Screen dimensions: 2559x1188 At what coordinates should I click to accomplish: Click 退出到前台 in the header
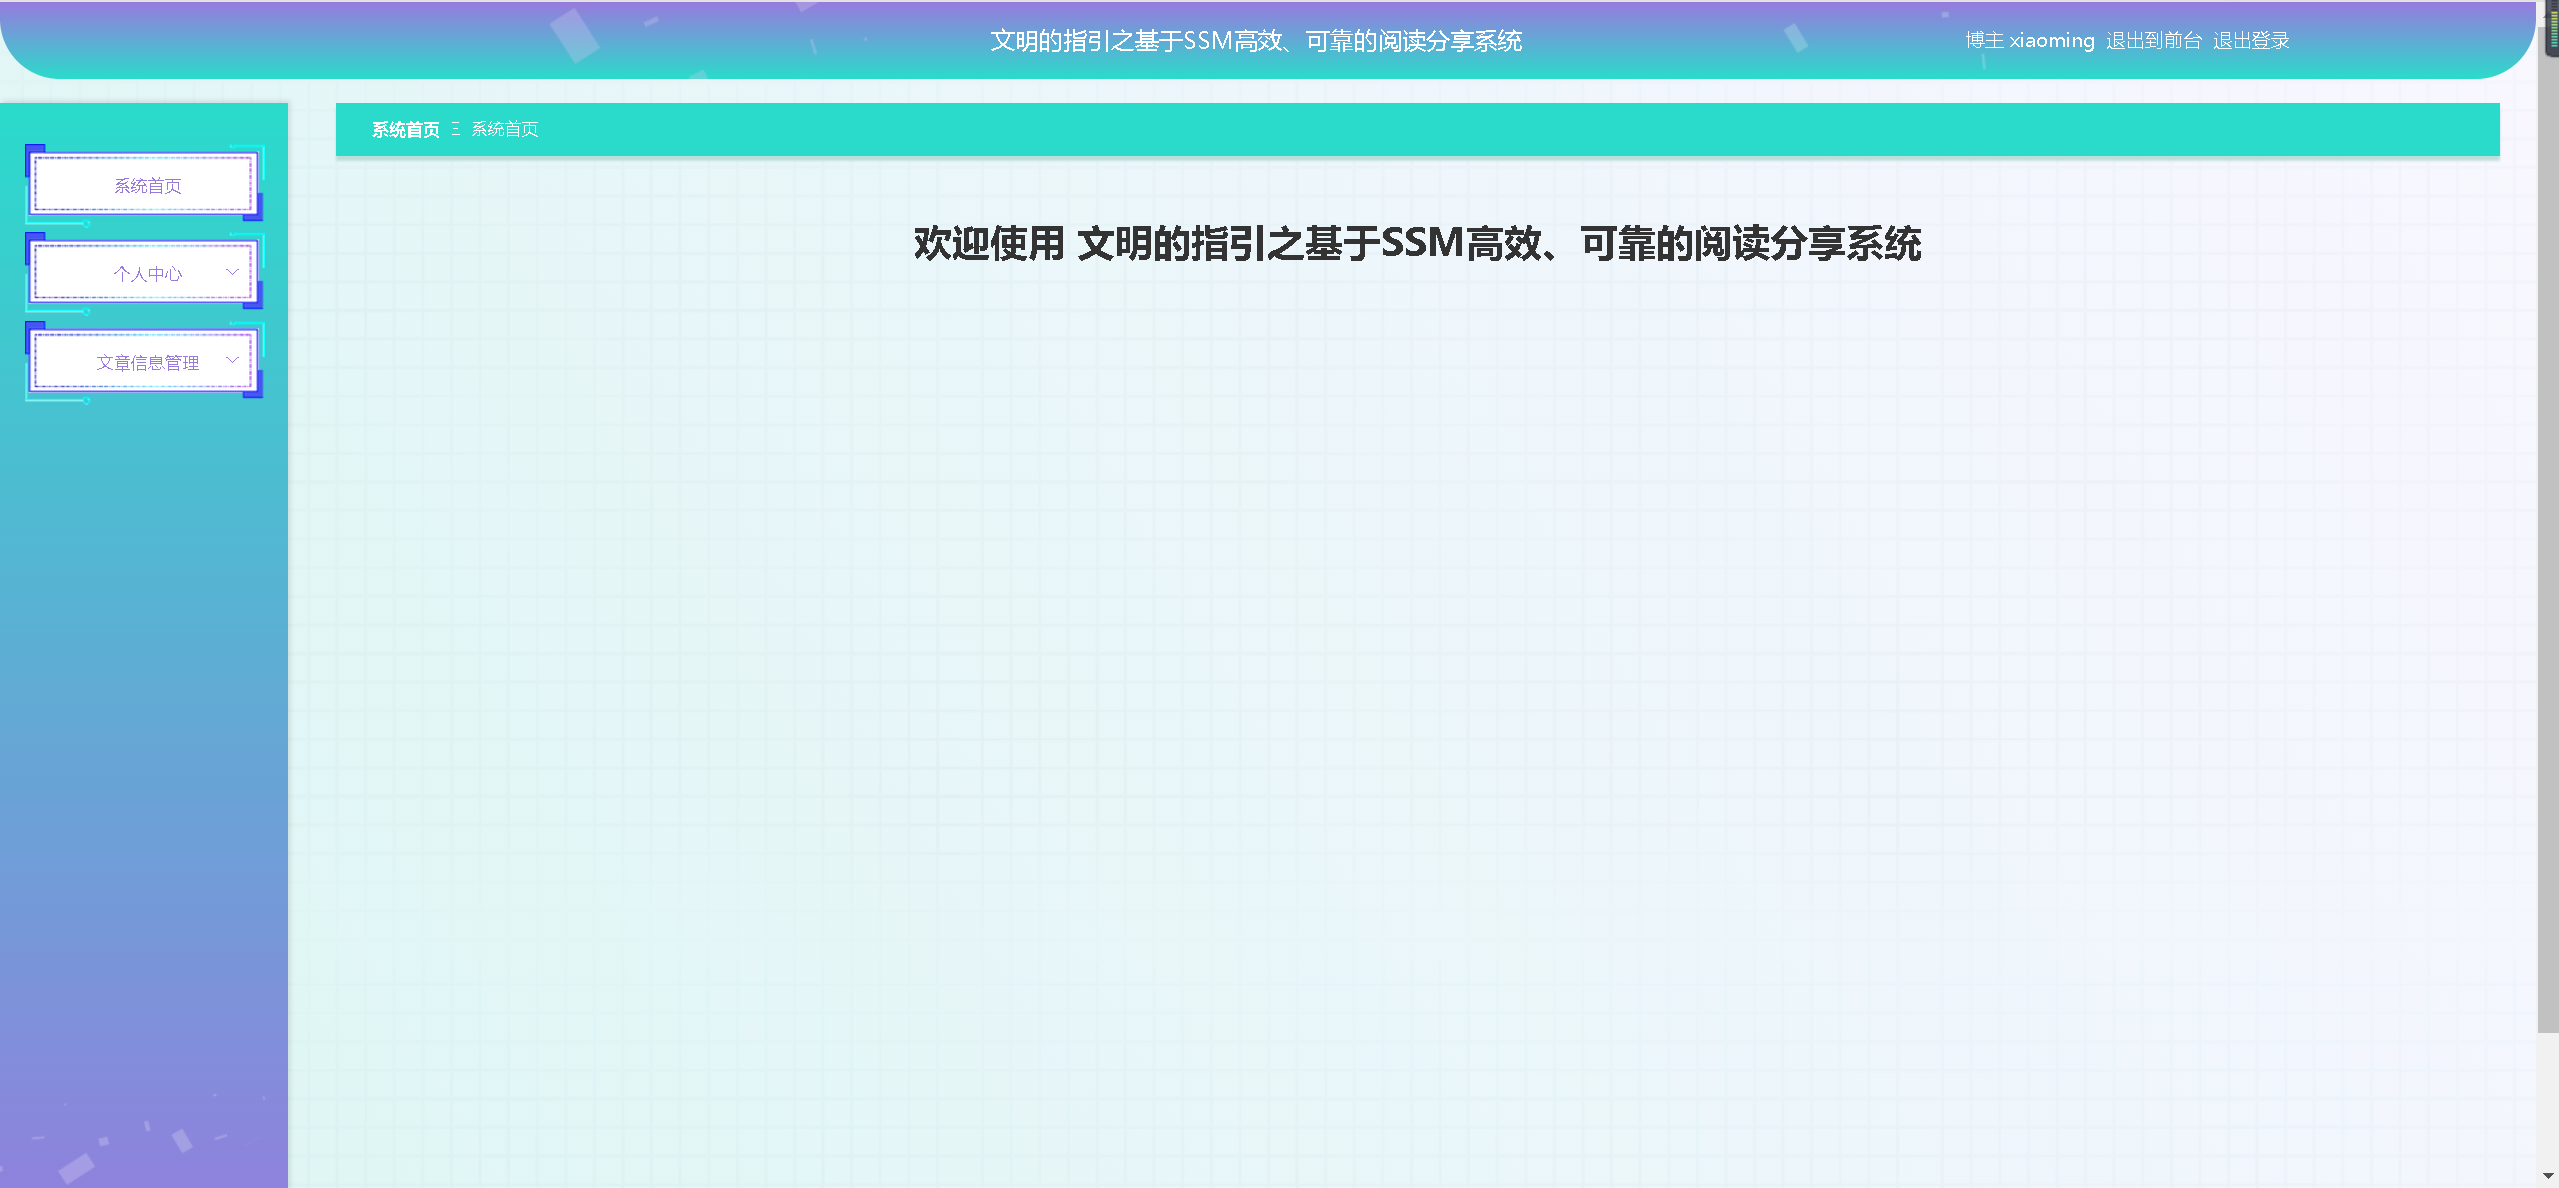(2153, 41)
